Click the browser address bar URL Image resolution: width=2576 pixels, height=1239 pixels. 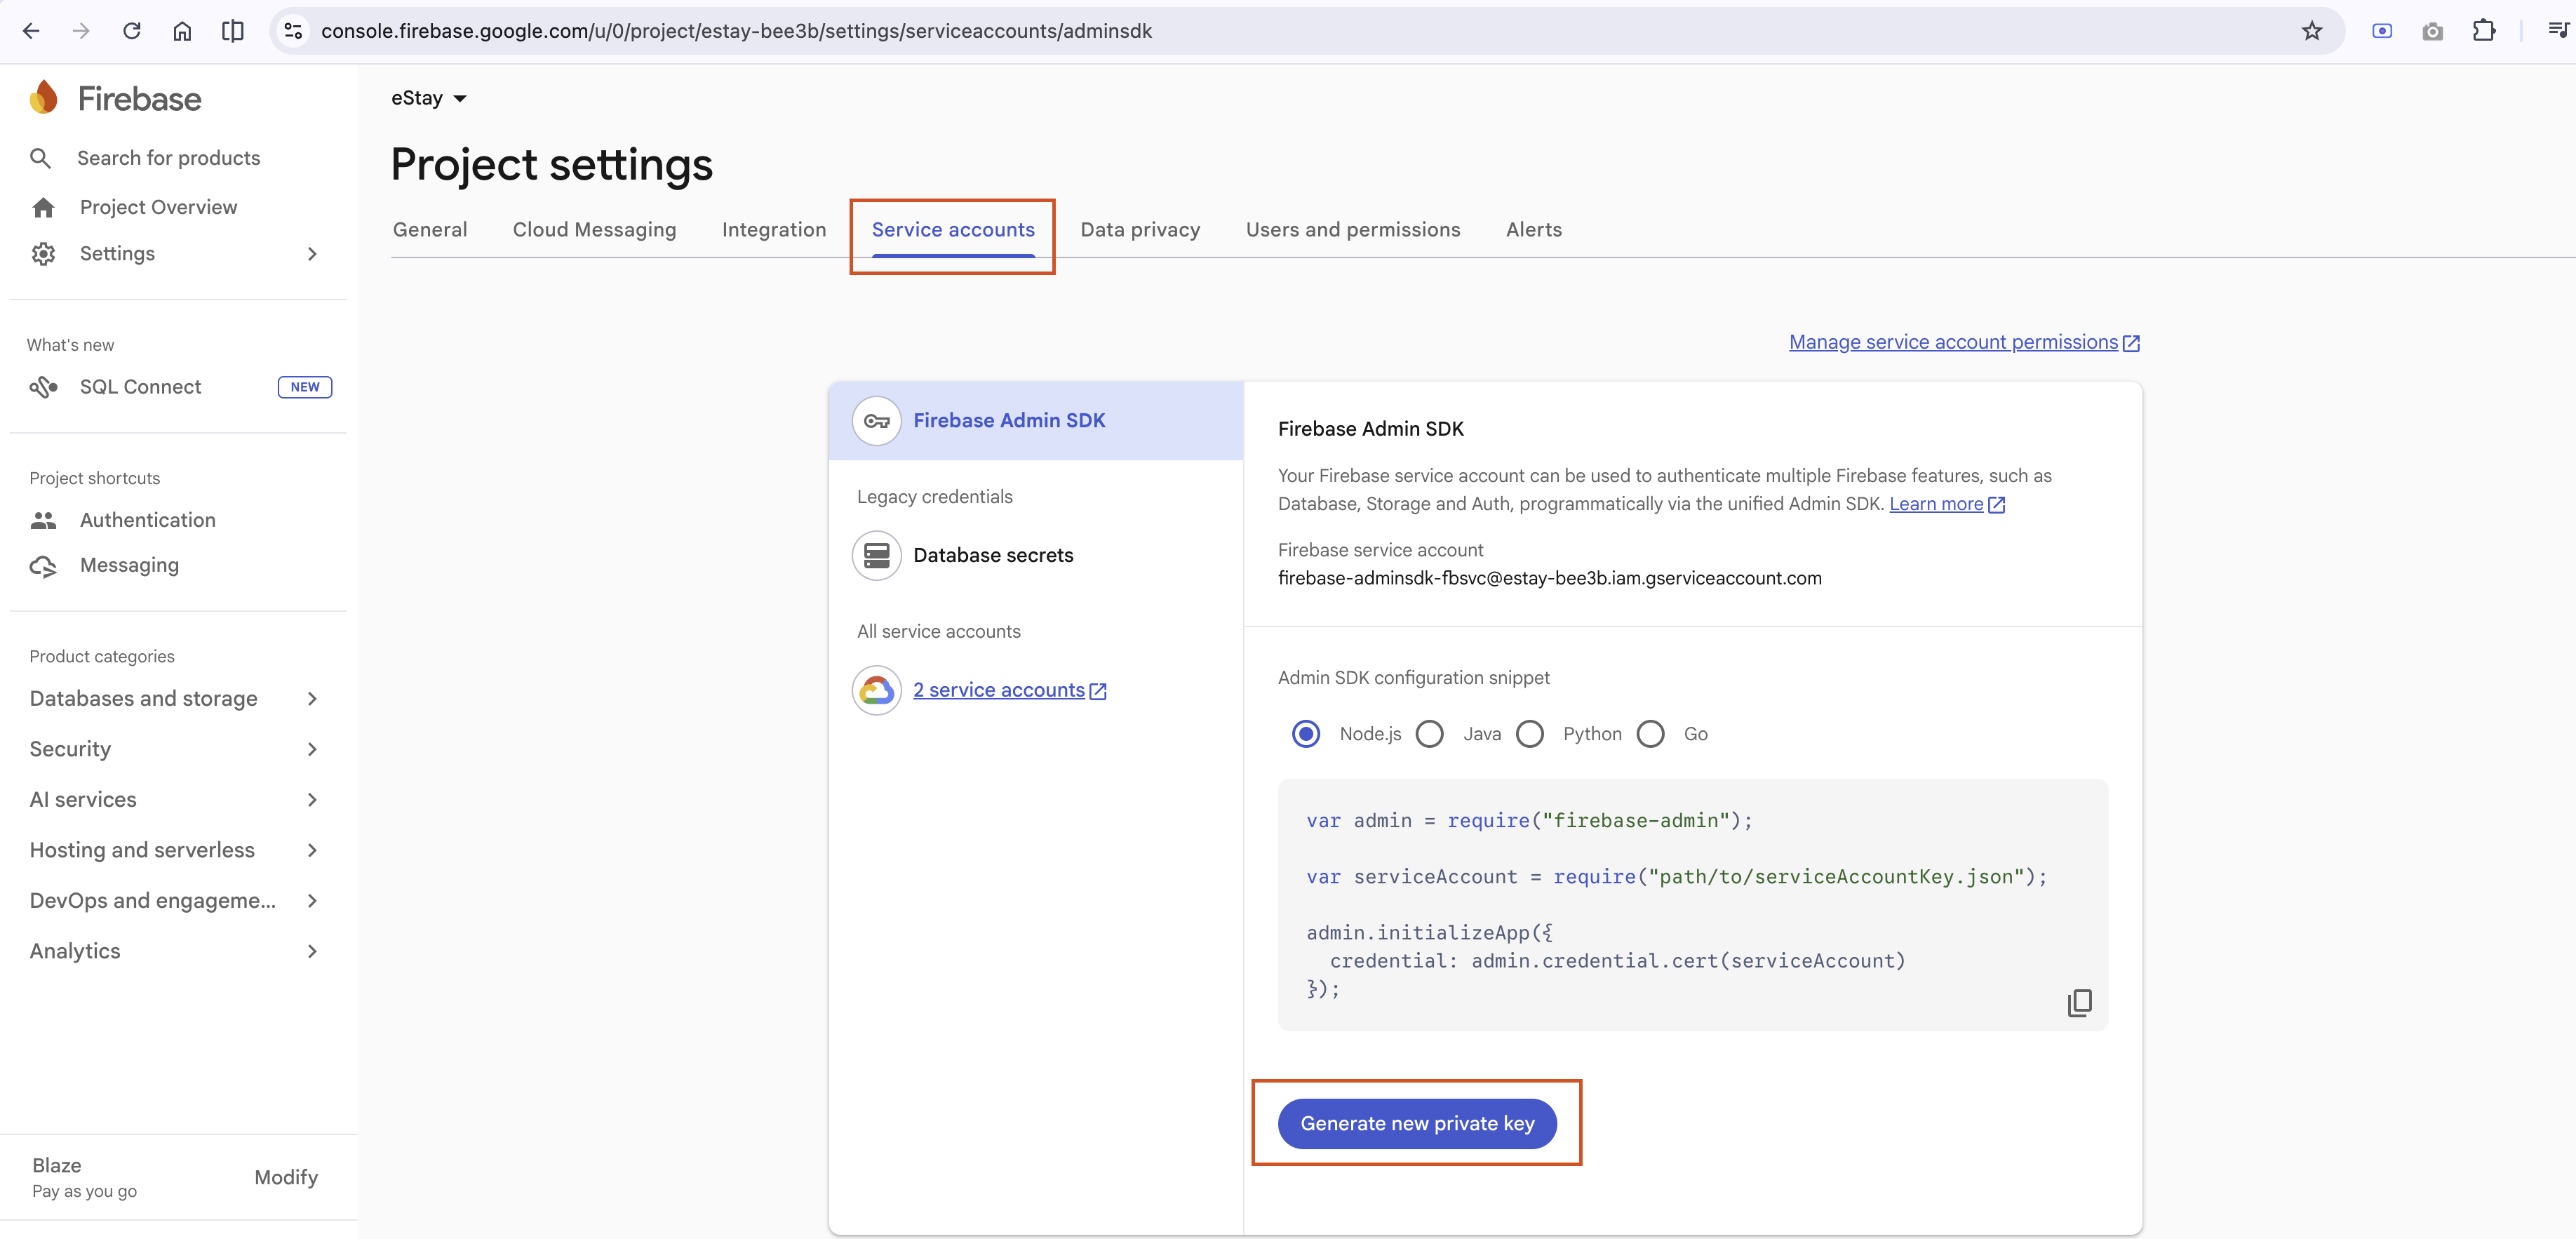736,31
